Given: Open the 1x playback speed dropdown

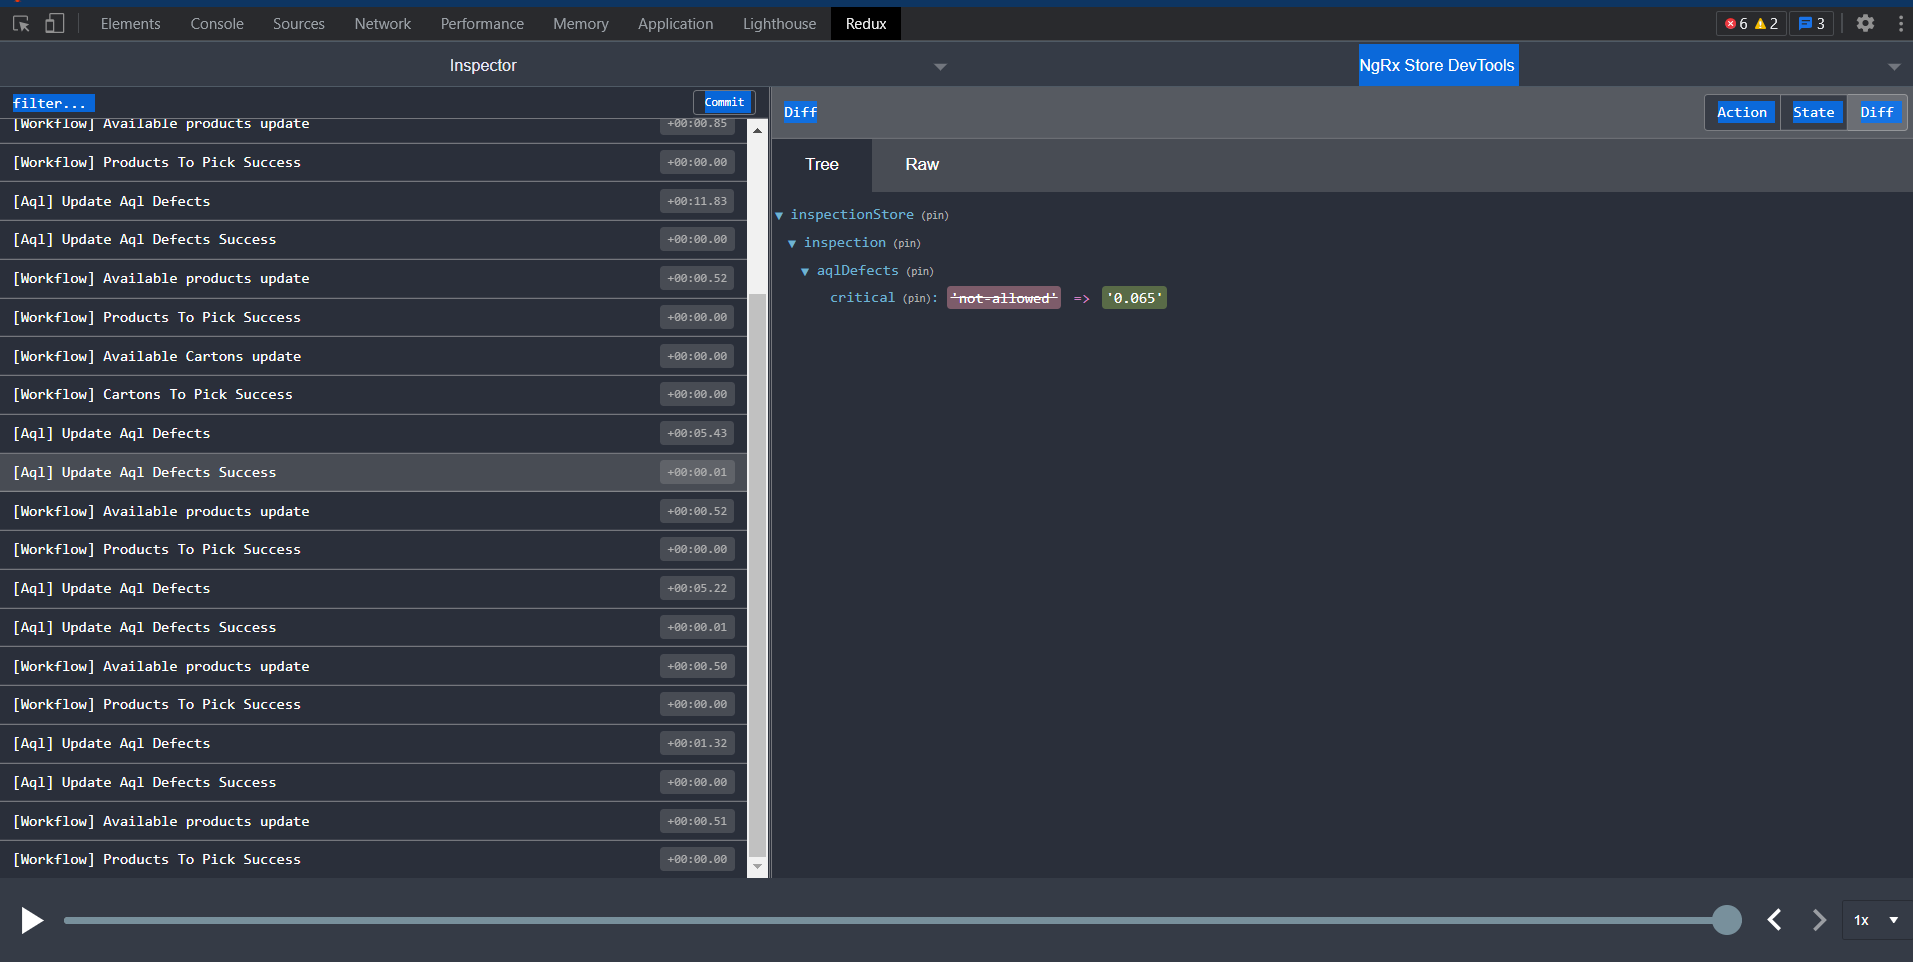Looking at the screenshot, I should point(1876,920).
